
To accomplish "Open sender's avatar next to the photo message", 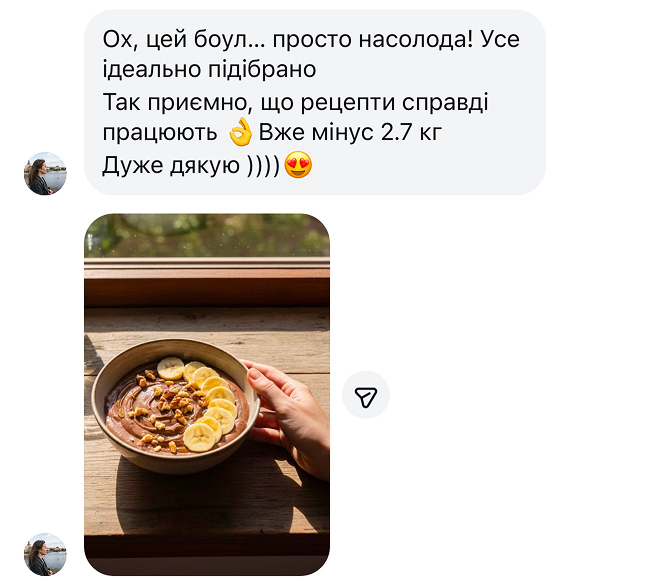I will pos(45,554).
